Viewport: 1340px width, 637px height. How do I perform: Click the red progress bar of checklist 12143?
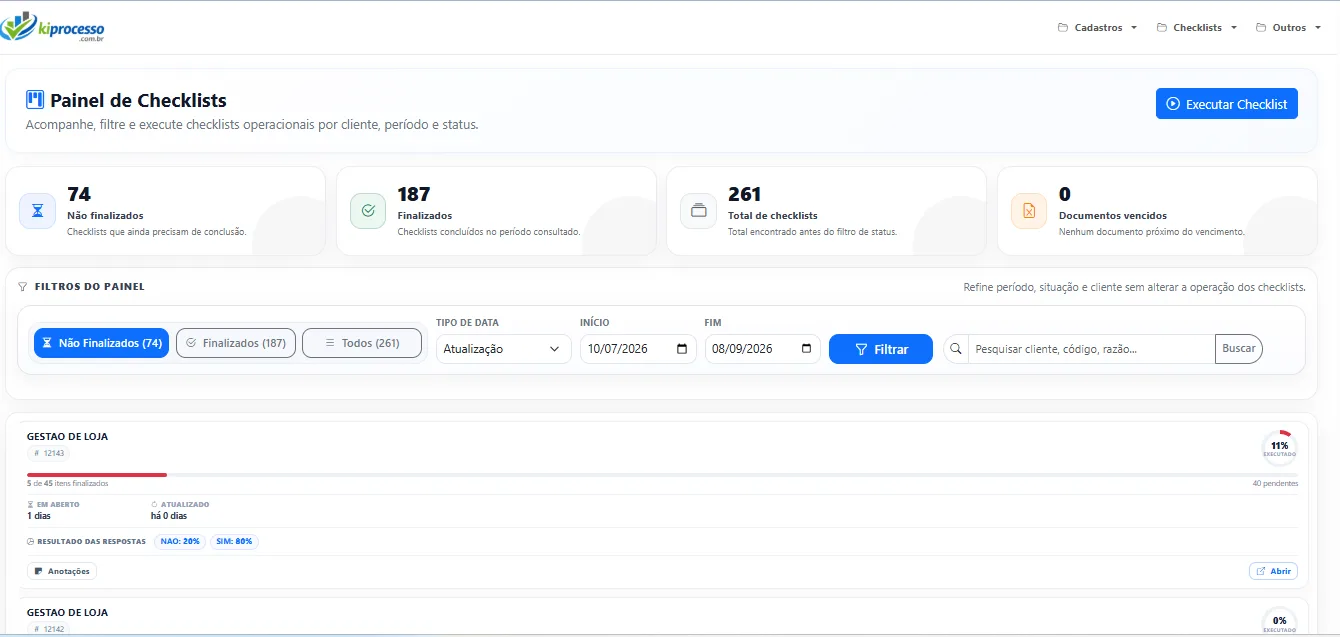(97, 475)
